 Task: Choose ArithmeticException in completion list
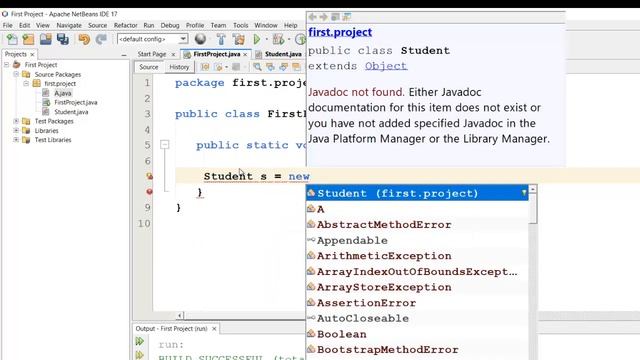tap(417, 256)
